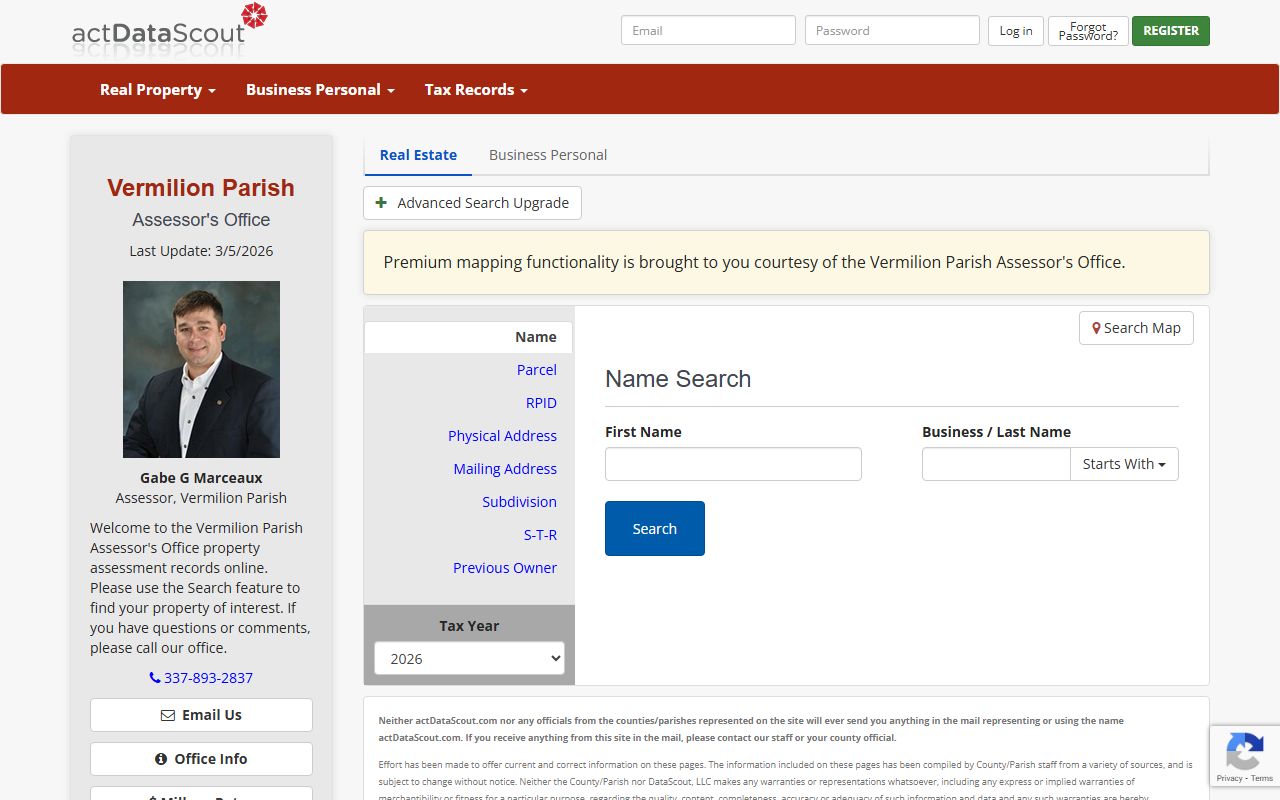Open the Search Map button
The image size is (1280, 800).
[x=1136, y=328]
